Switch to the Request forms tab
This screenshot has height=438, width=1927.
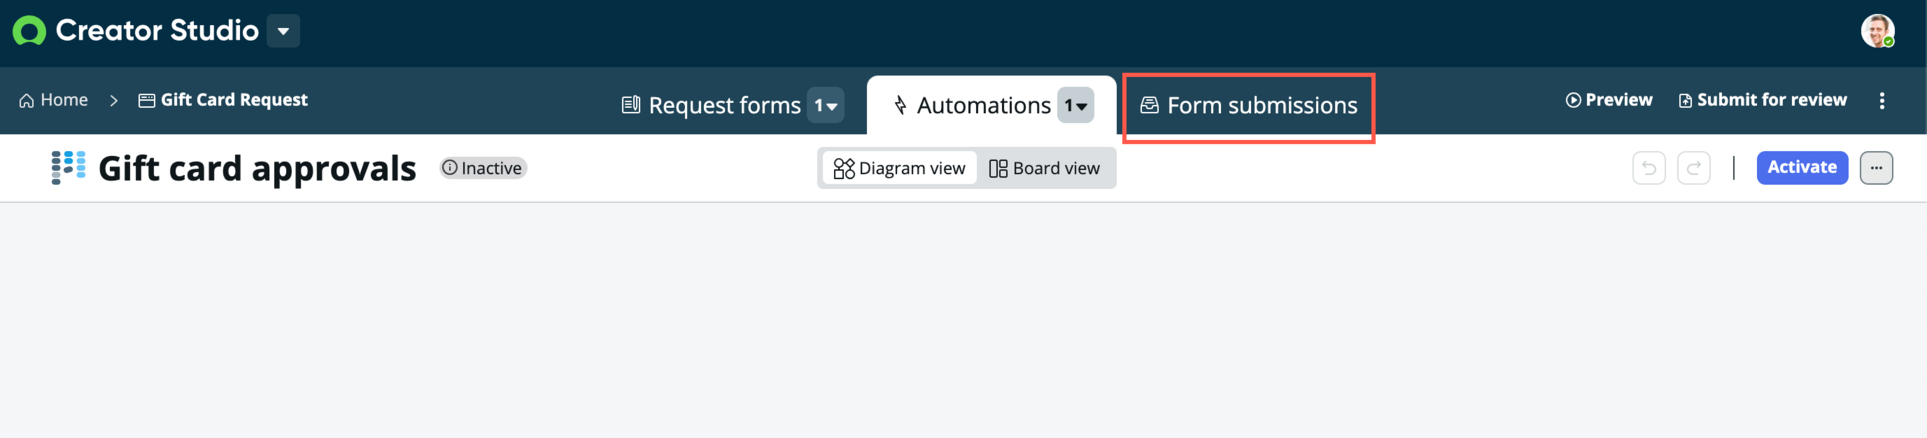point(711,105)
